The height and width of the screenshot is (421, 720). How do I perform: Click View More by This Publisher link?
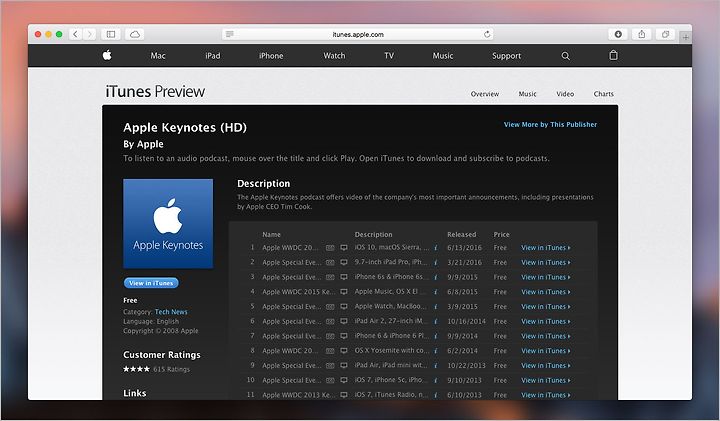tap(550, 124)
